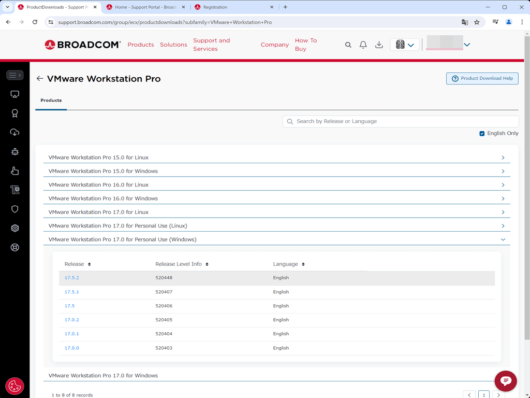Open release 17.5.2 link
Viewport: 530px width, 398px height.
click(72, 278)
